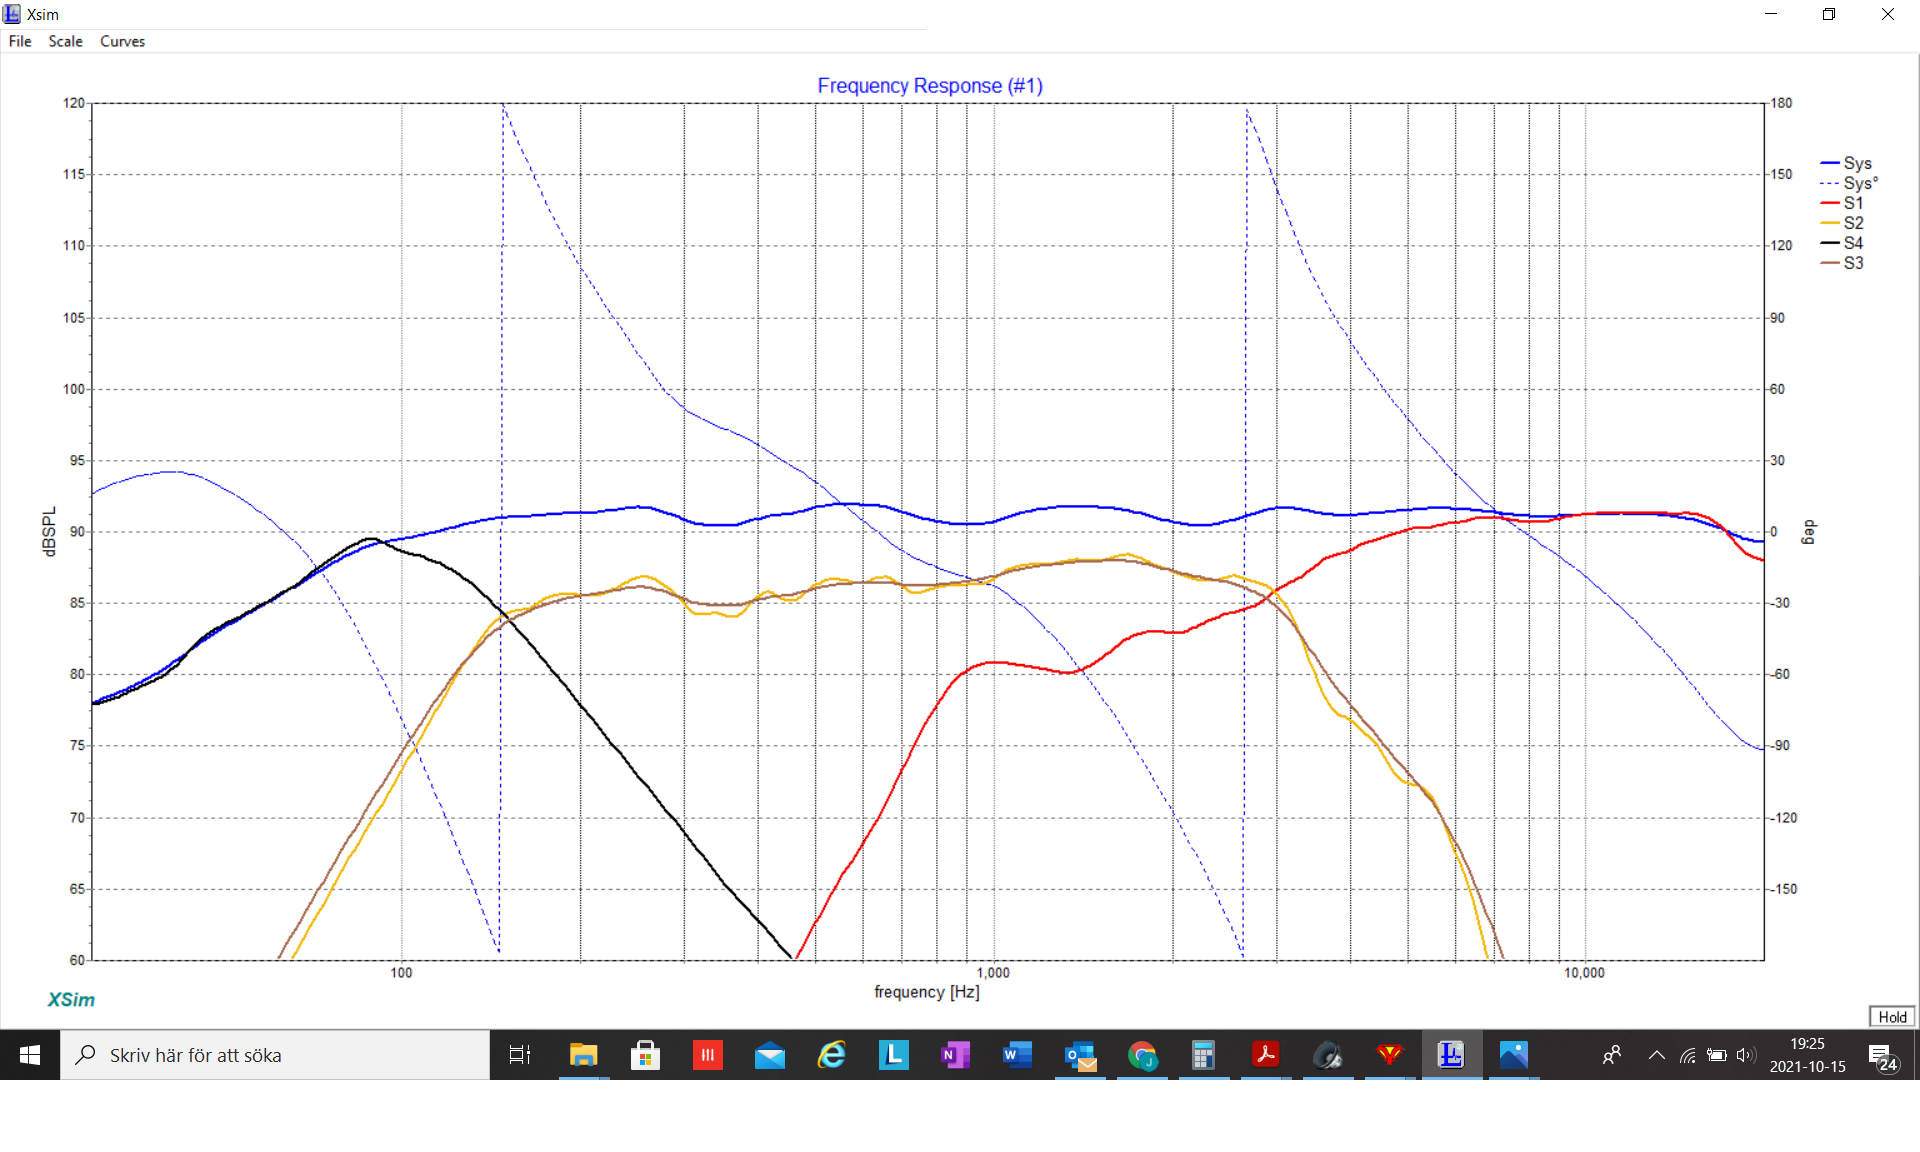Click the XSim logo text

pos(71,1000)
